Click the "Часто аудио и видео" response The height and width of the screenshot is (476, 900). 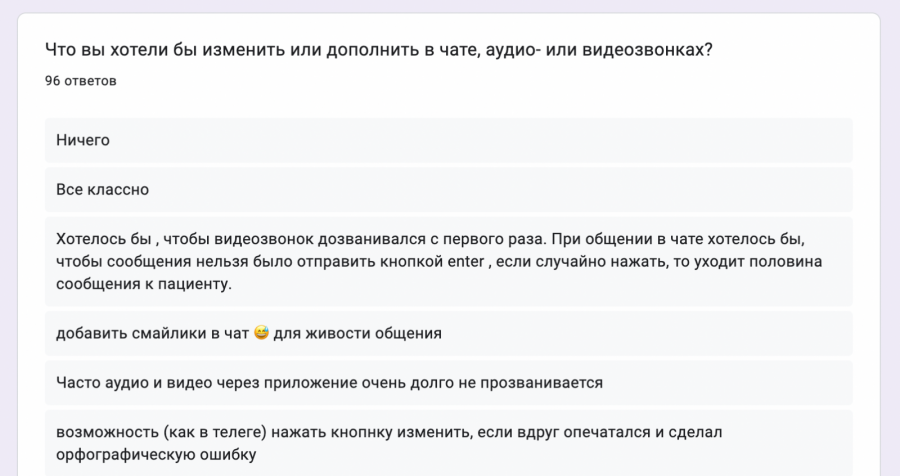click(449, 383)
